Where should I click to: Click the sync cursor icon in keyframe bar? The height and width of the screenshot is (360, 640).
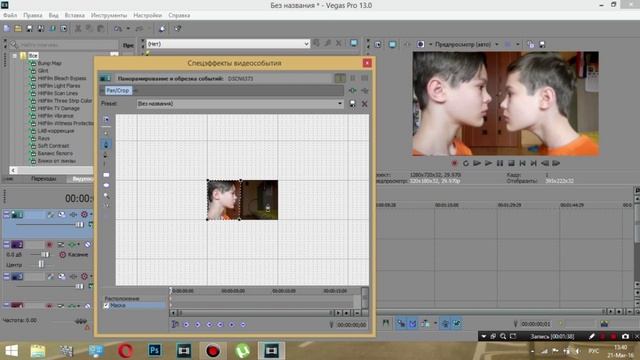tap(175, 324)
